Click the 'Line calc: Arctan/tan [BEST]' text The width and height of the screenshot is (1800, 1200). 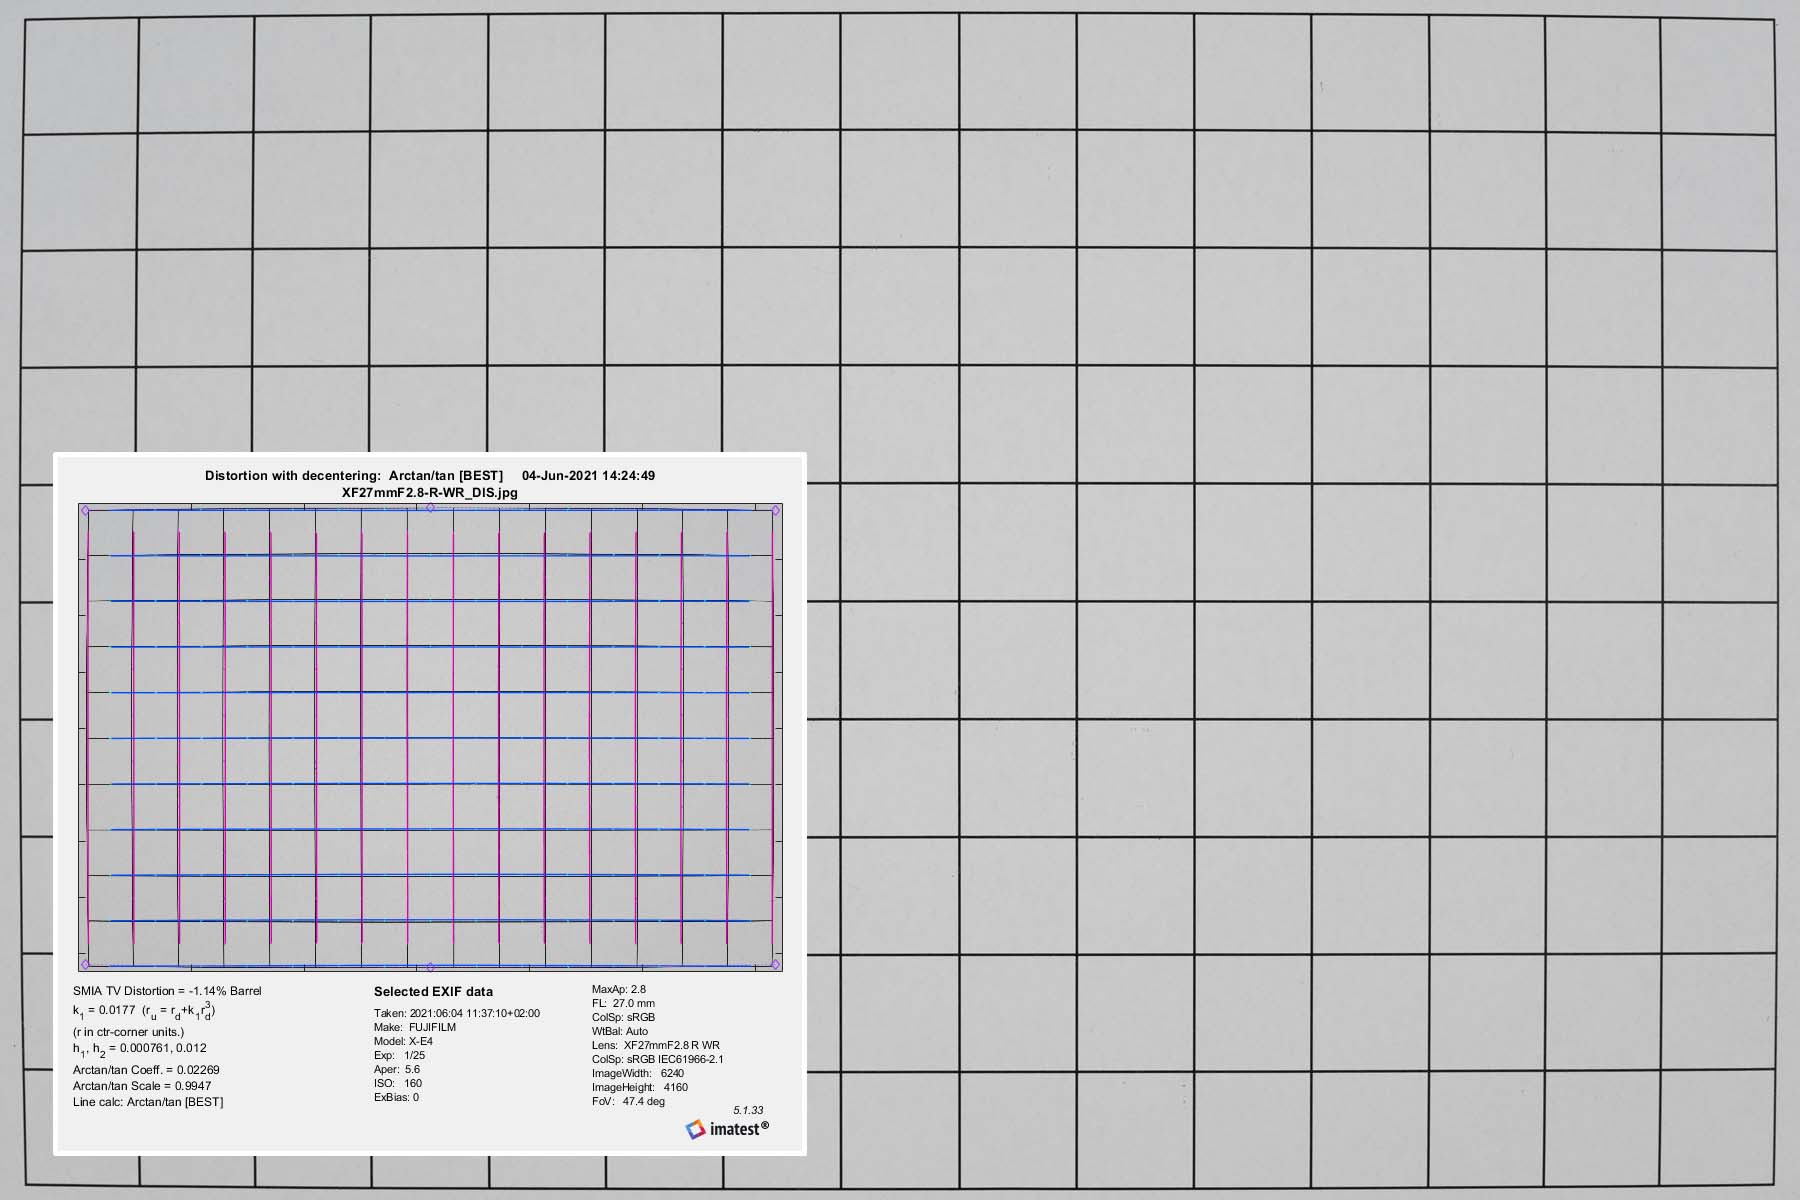(148, 1102)
